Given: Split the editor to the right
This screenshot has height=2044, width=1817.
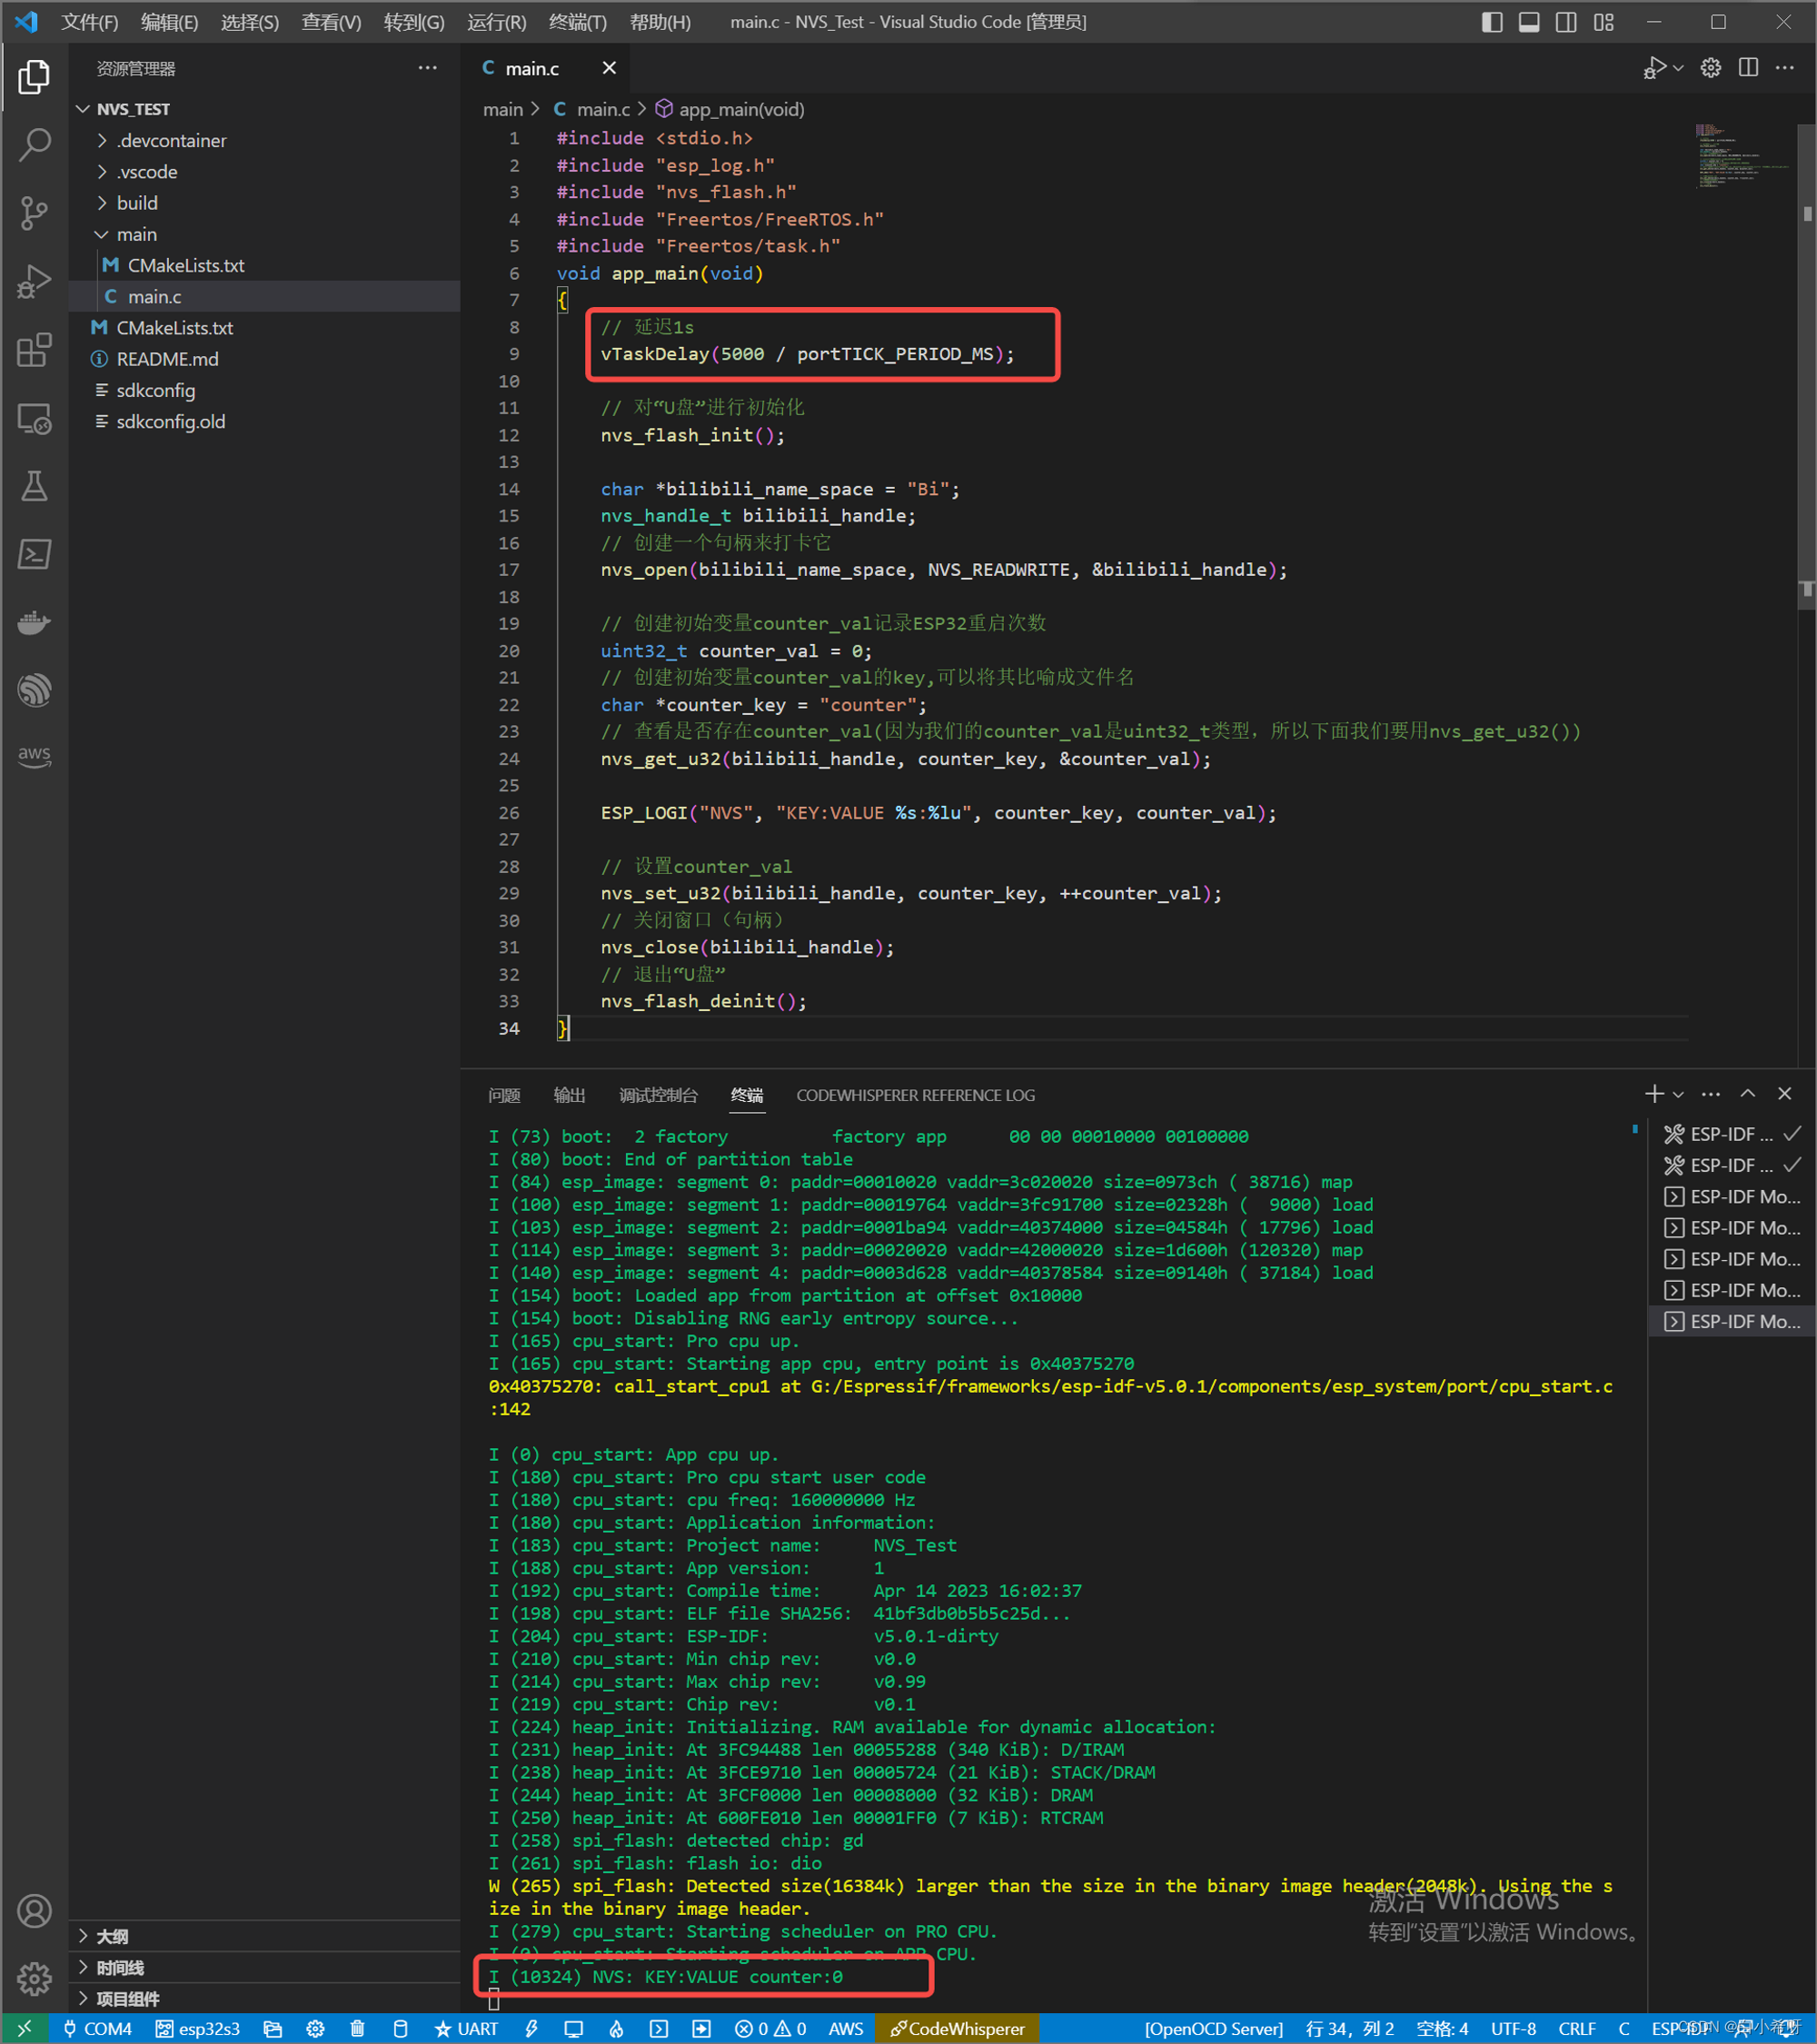Looking at the screenshot, I should coord(1748,68).
